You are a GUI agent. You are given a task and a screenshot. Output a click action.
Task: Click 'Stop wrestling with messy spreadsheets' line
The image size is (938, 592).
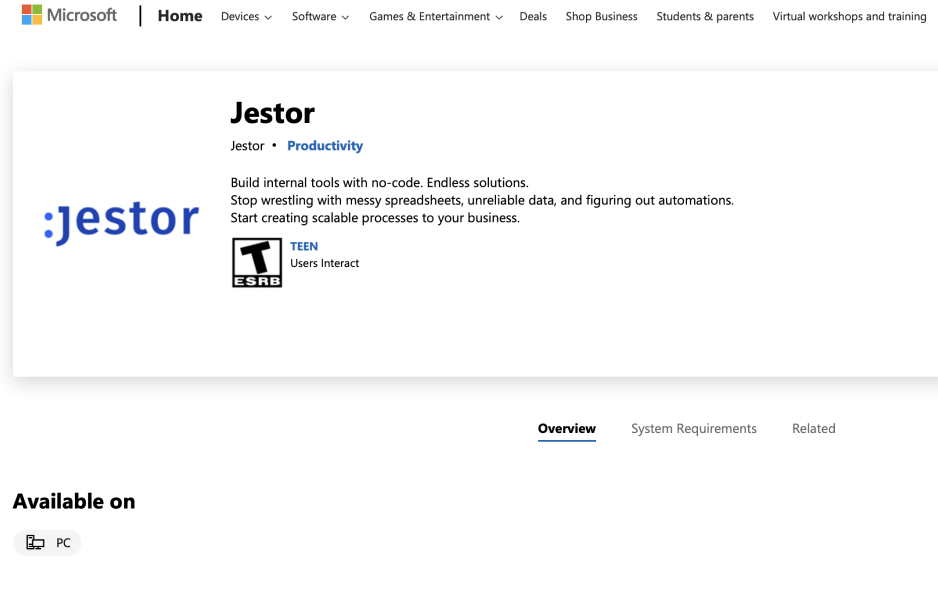[x=482, y=200]
